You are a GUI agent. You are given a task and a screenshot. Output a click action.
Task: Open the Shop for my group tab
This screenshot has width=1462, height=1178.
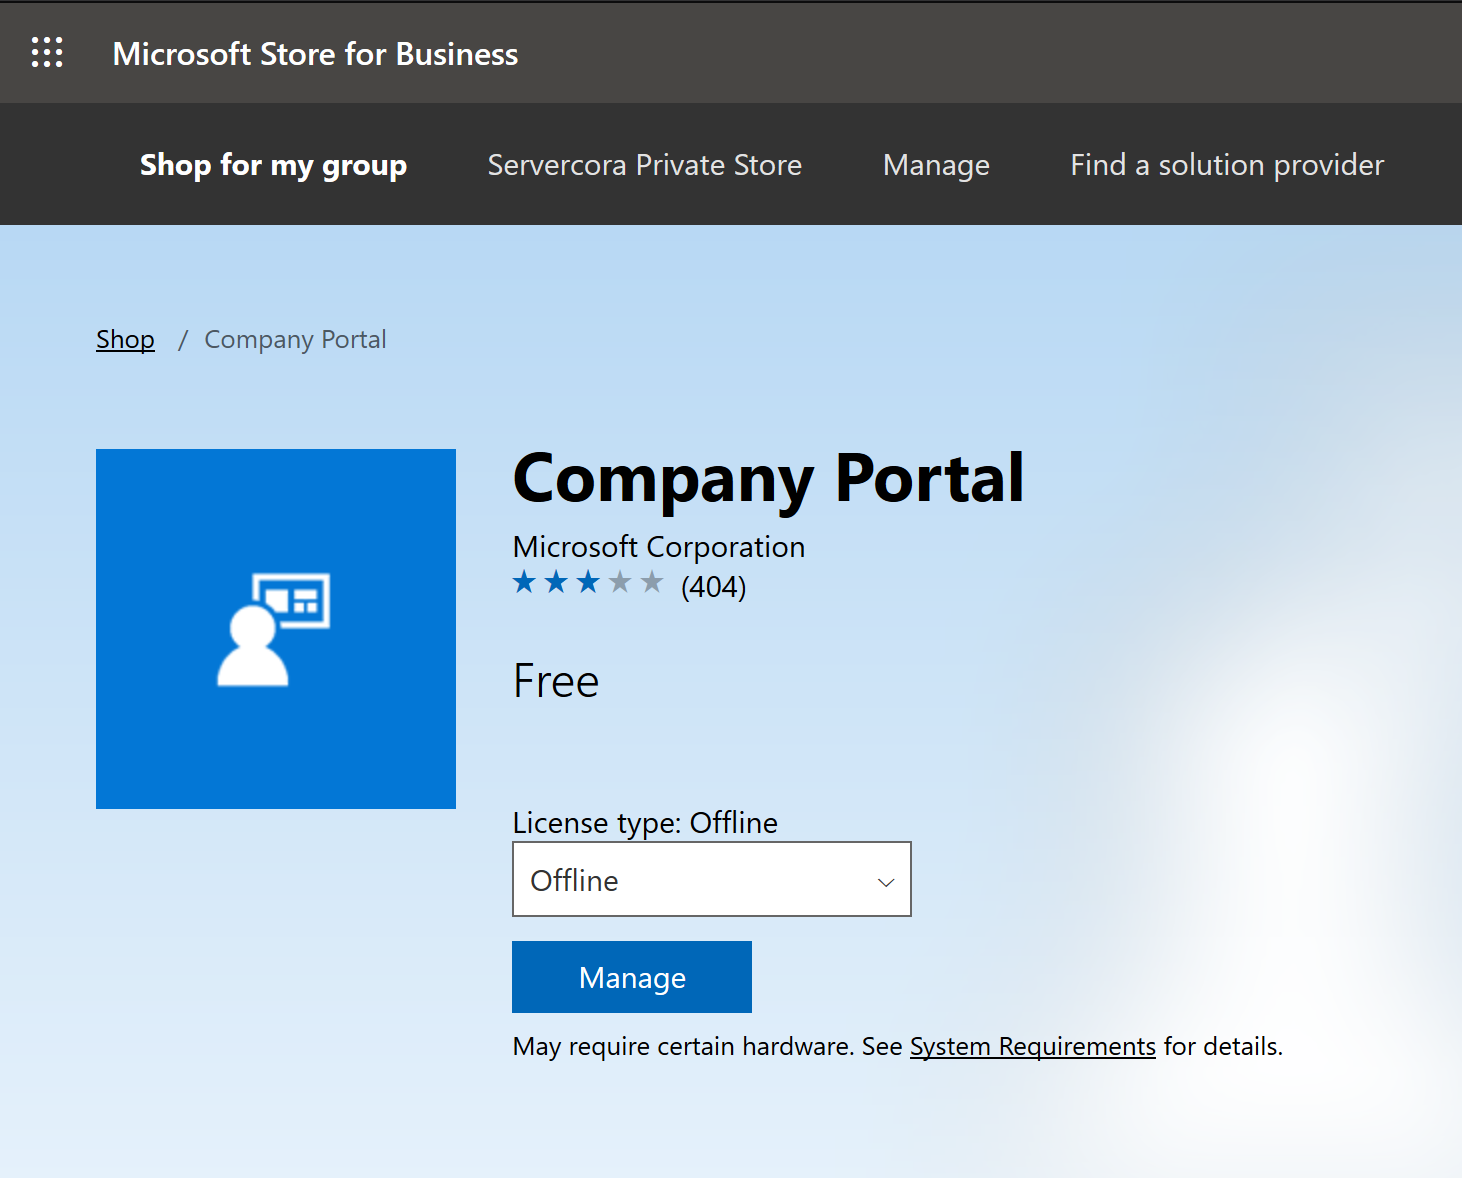tap(273, 165)
